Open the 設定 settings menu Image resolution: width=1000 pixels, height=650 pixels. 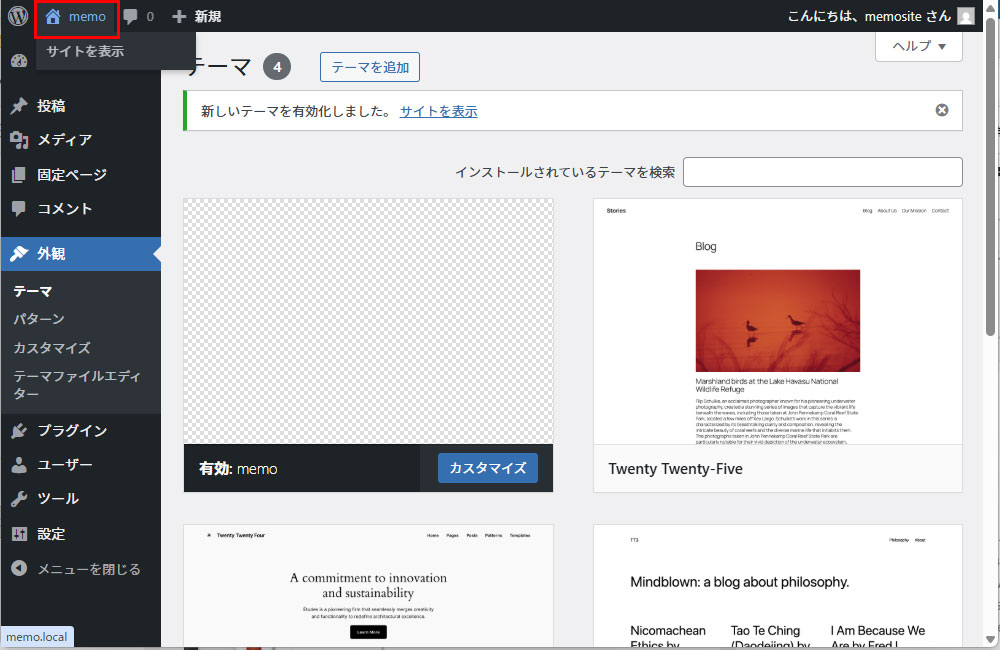tap(51, 534)
